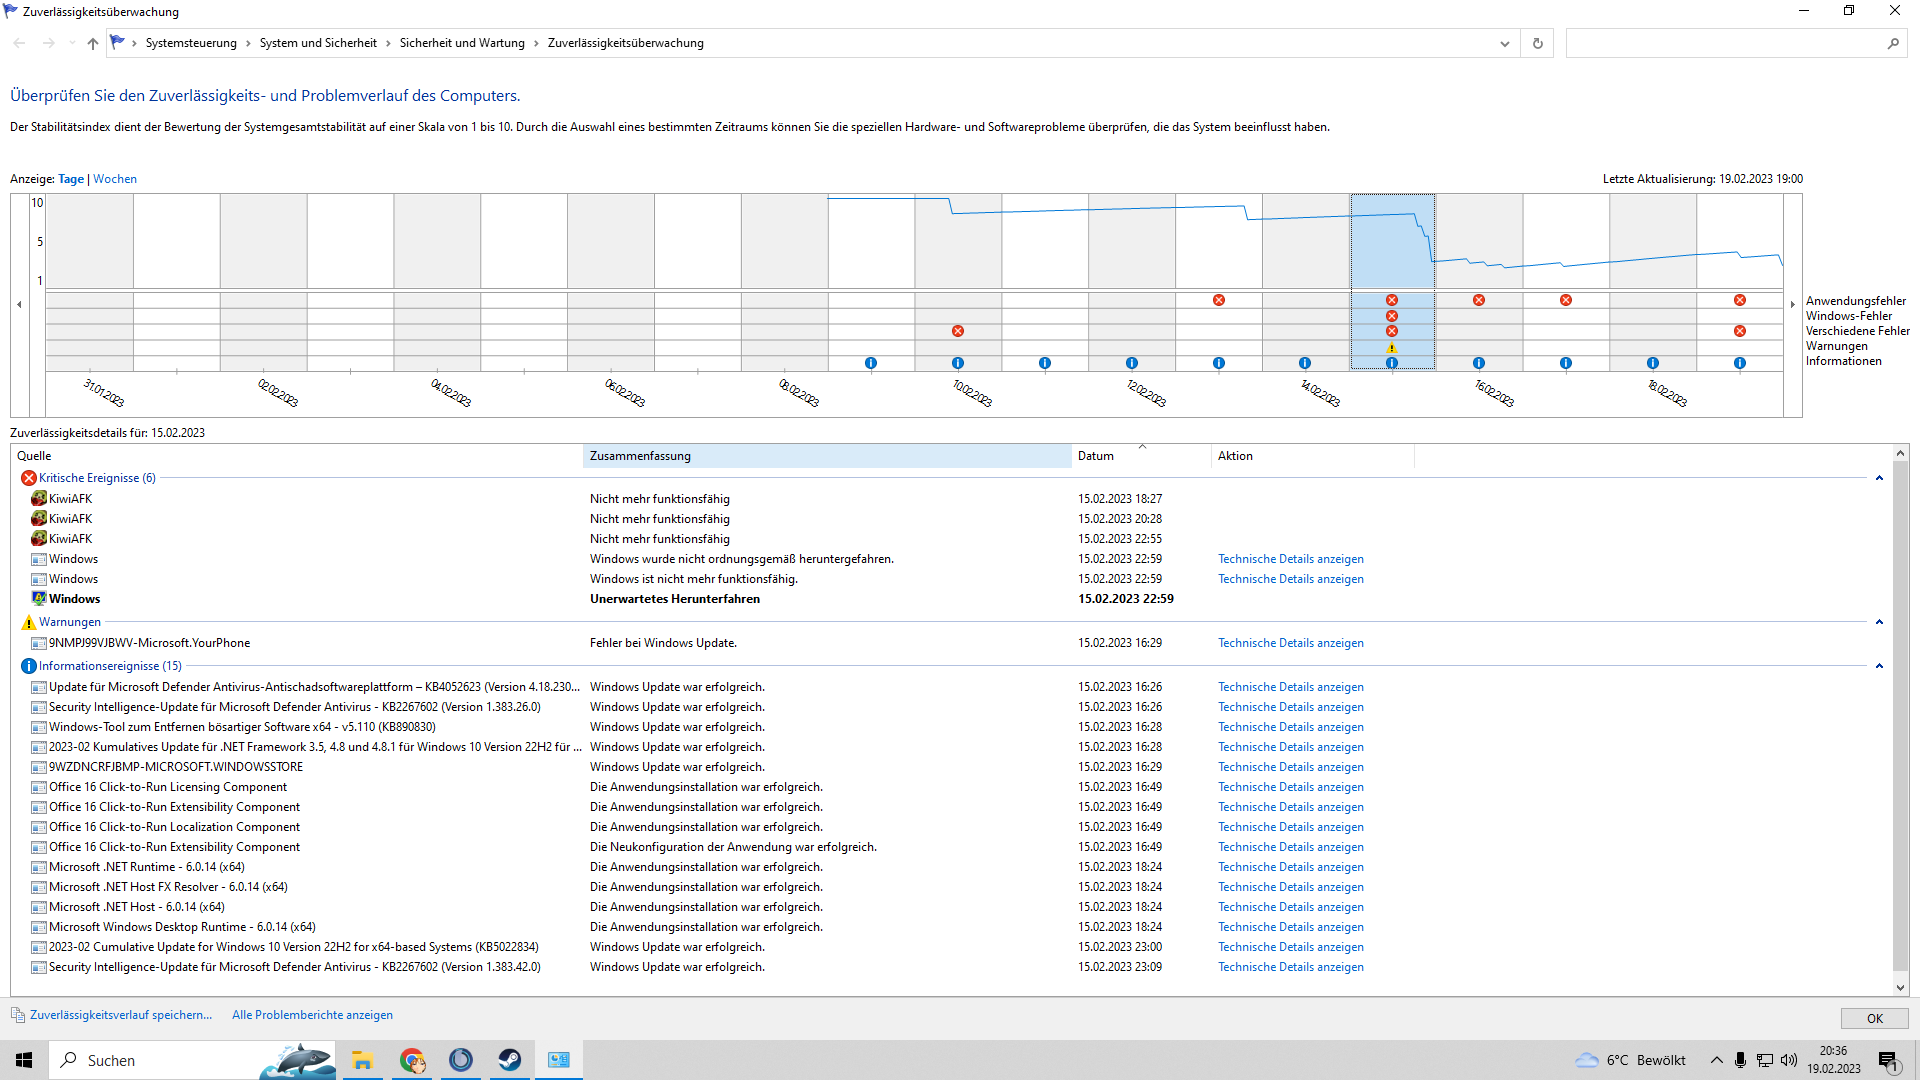Switch the chart view to Wochen
Screen dimensions: 1920x1080
coord(115,179)
